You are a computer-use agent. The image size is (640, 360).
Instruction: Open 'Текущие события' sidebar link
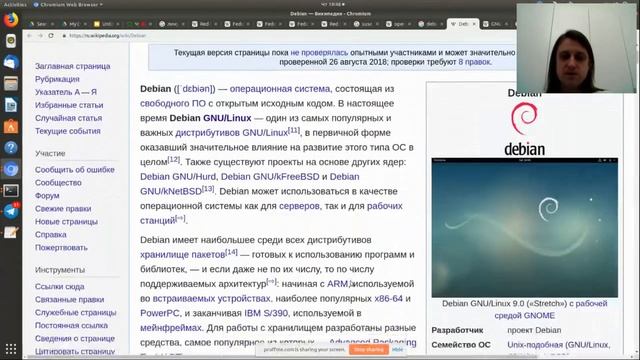click(x=68, y=131)
